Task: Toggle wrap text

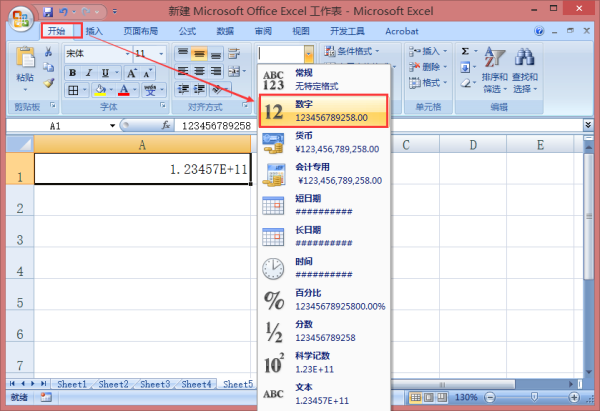Action: click(234, 54)
